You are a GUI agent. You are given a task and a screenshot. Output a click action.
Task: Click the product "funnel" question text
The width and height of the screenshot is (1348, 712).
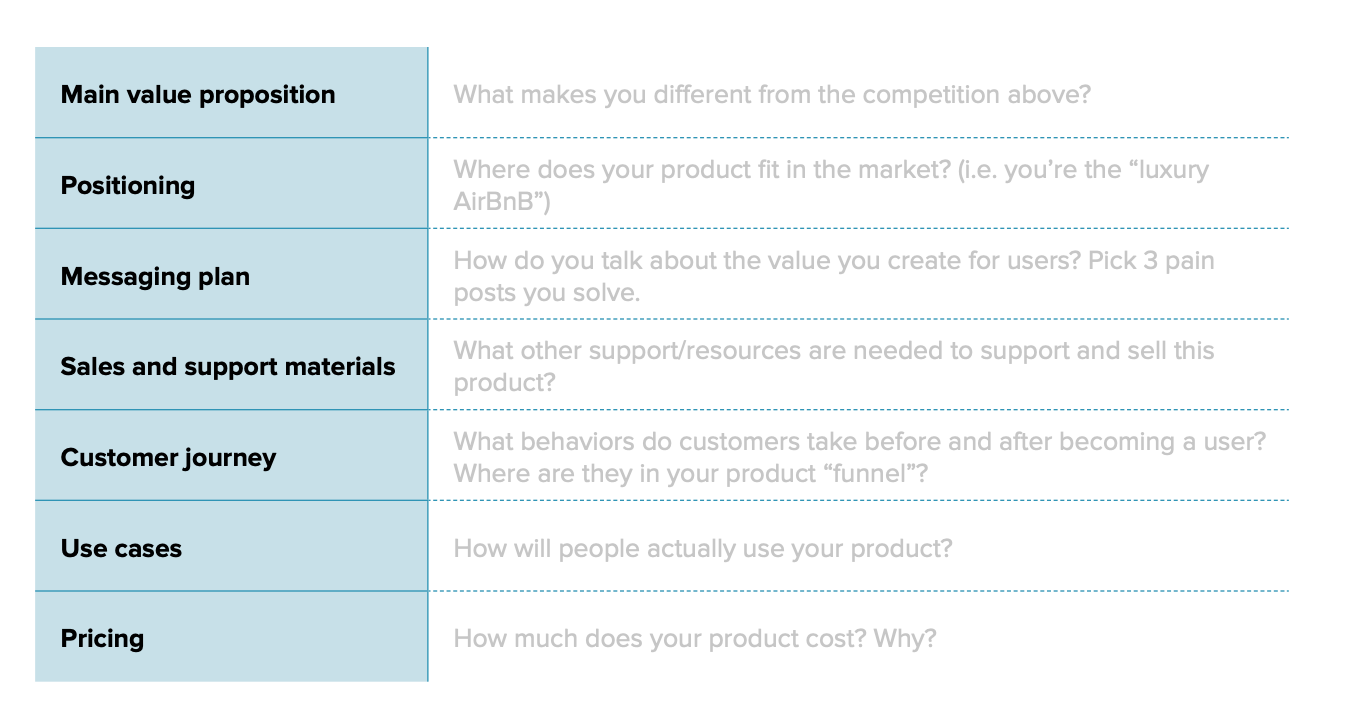coord(690,472)
